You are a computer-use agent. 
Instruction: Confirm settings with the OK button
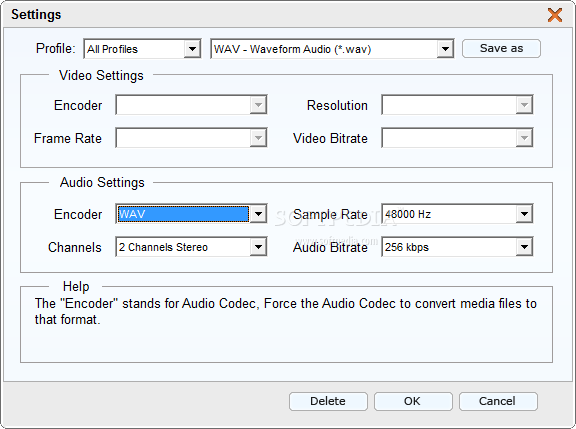click(413, 401)
